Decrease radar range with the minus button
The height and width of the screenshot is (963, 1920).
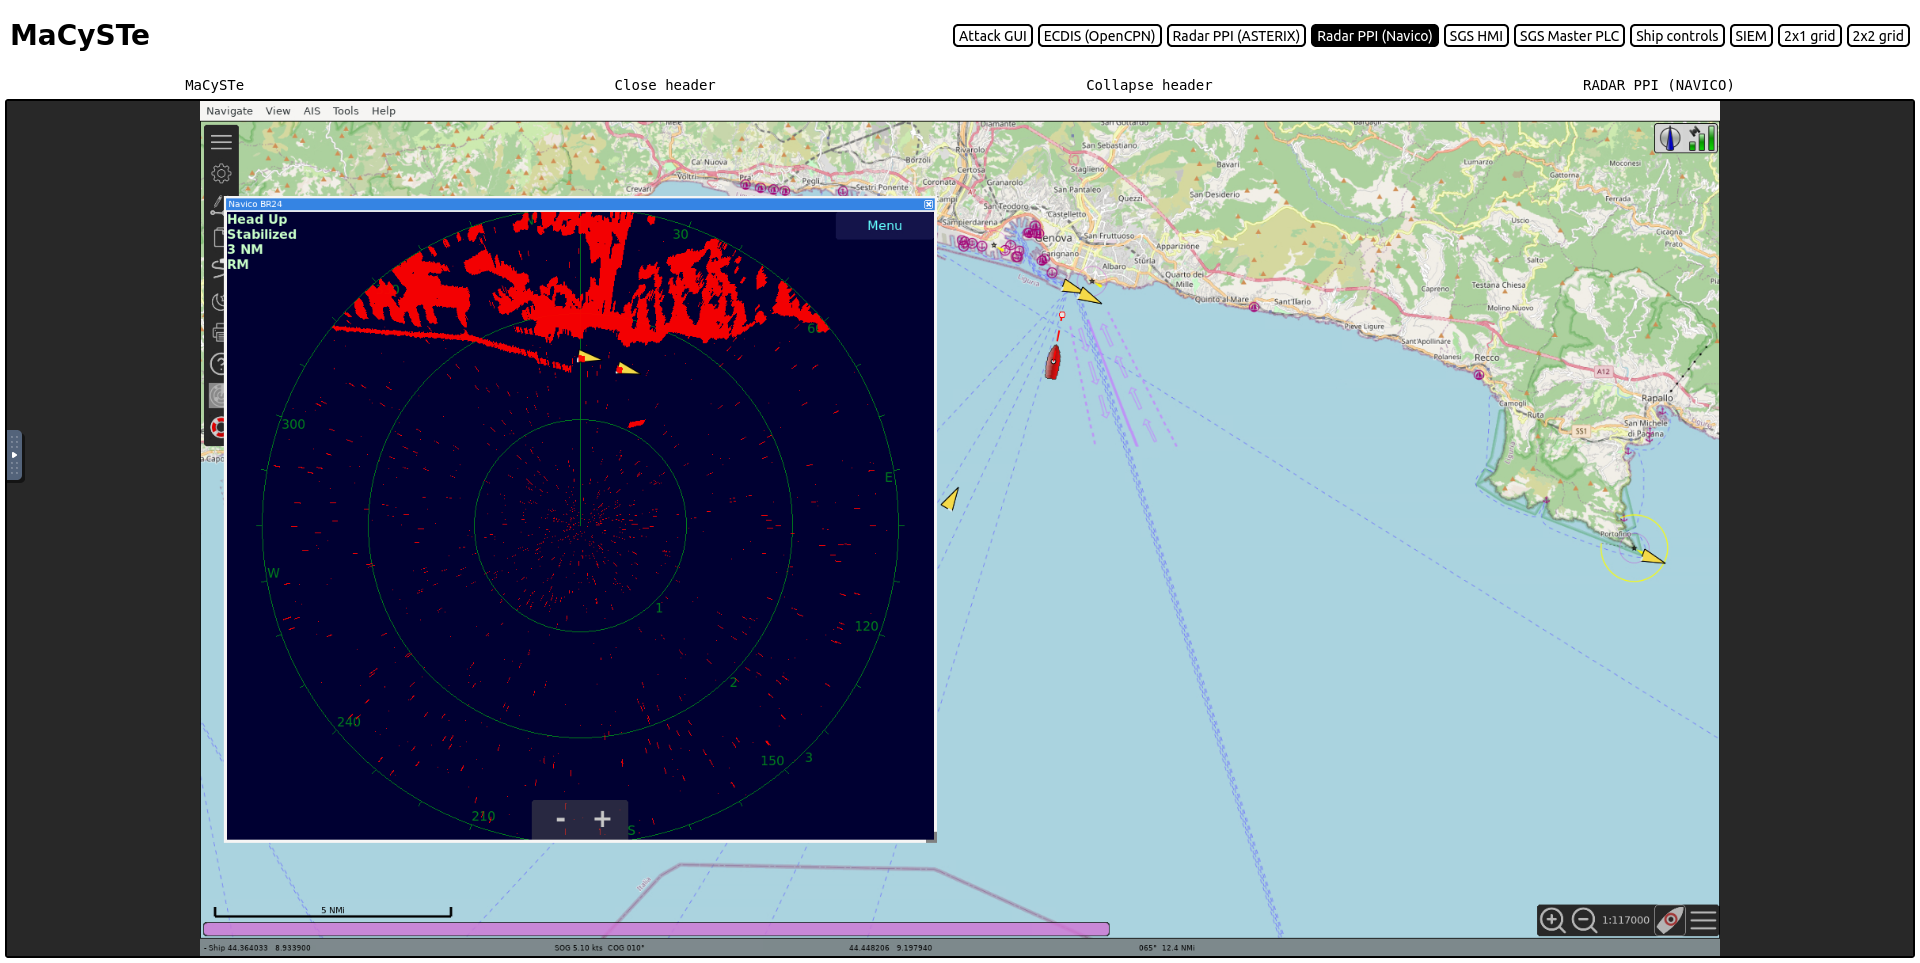(x=560, y=819)
